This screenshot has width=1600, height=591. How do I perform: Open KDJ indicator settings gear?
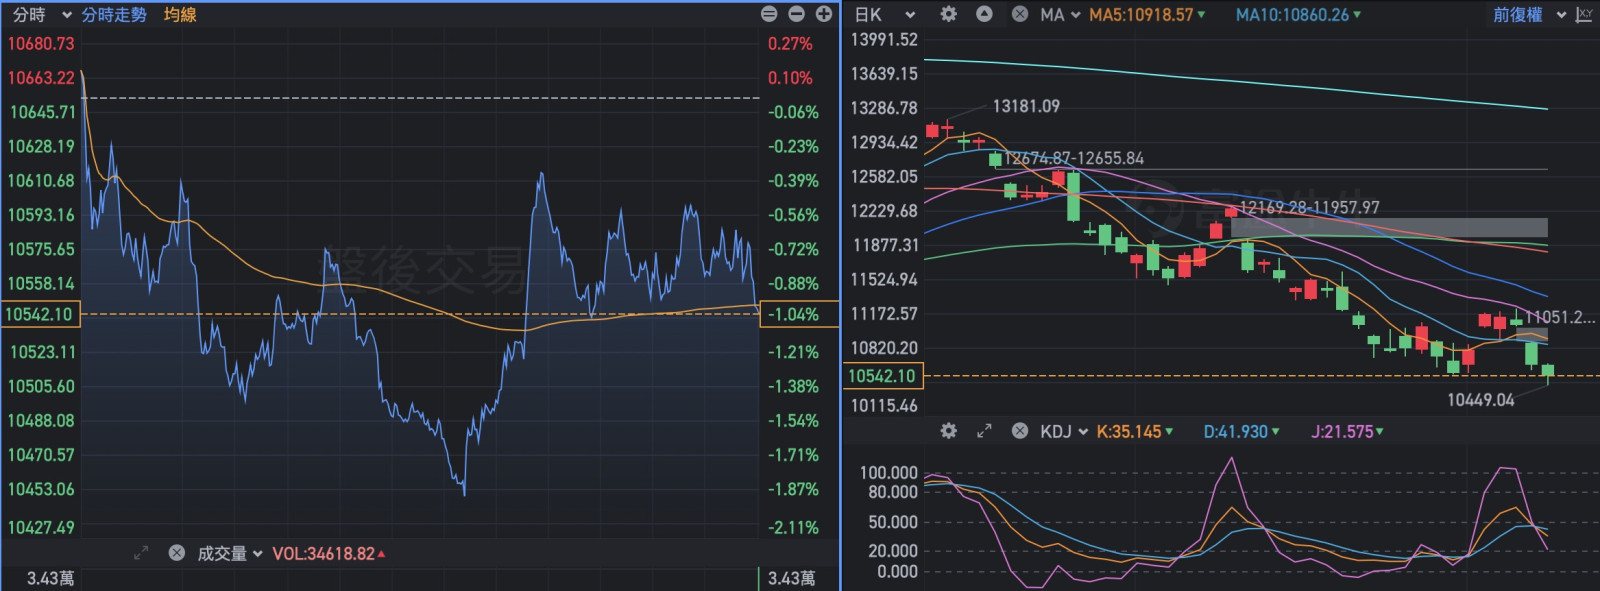coord(948,431)
